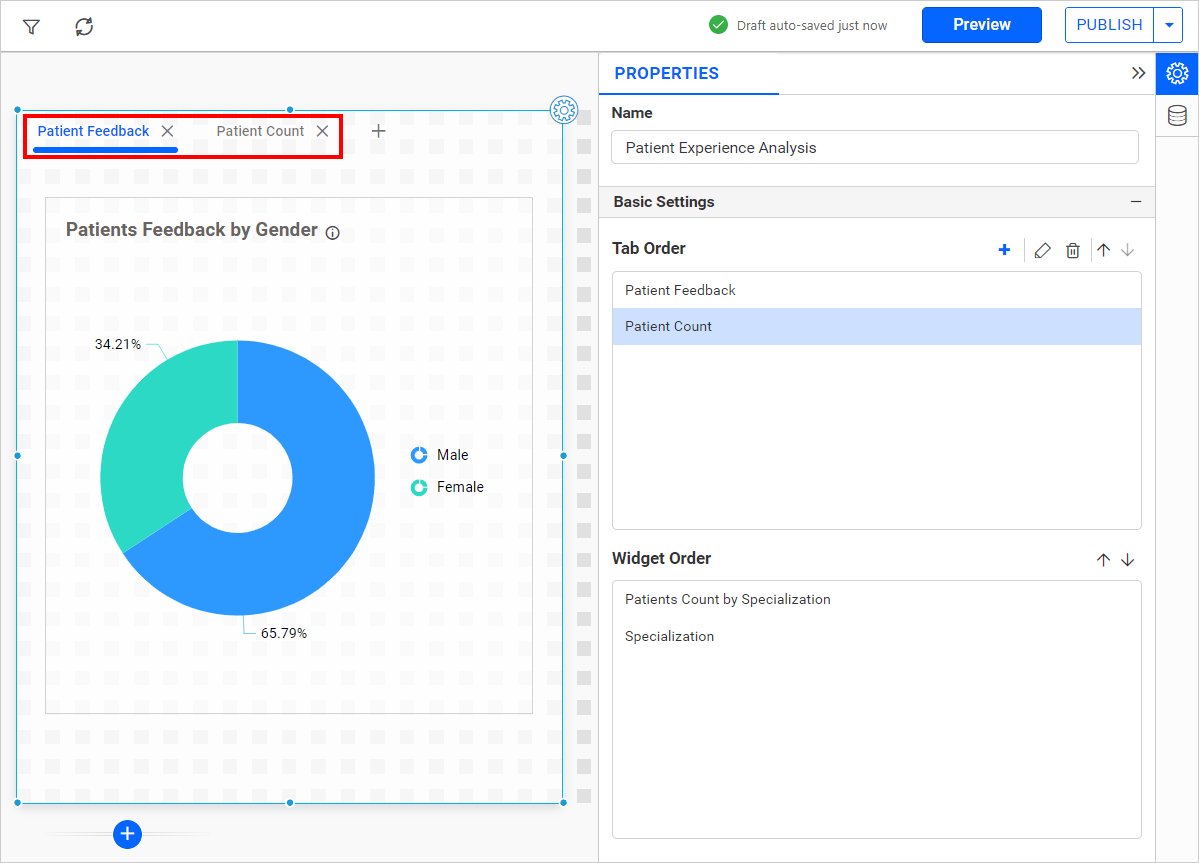1199x863 pixels.
Task: Click the Preview button
Action: click(981, 24)
